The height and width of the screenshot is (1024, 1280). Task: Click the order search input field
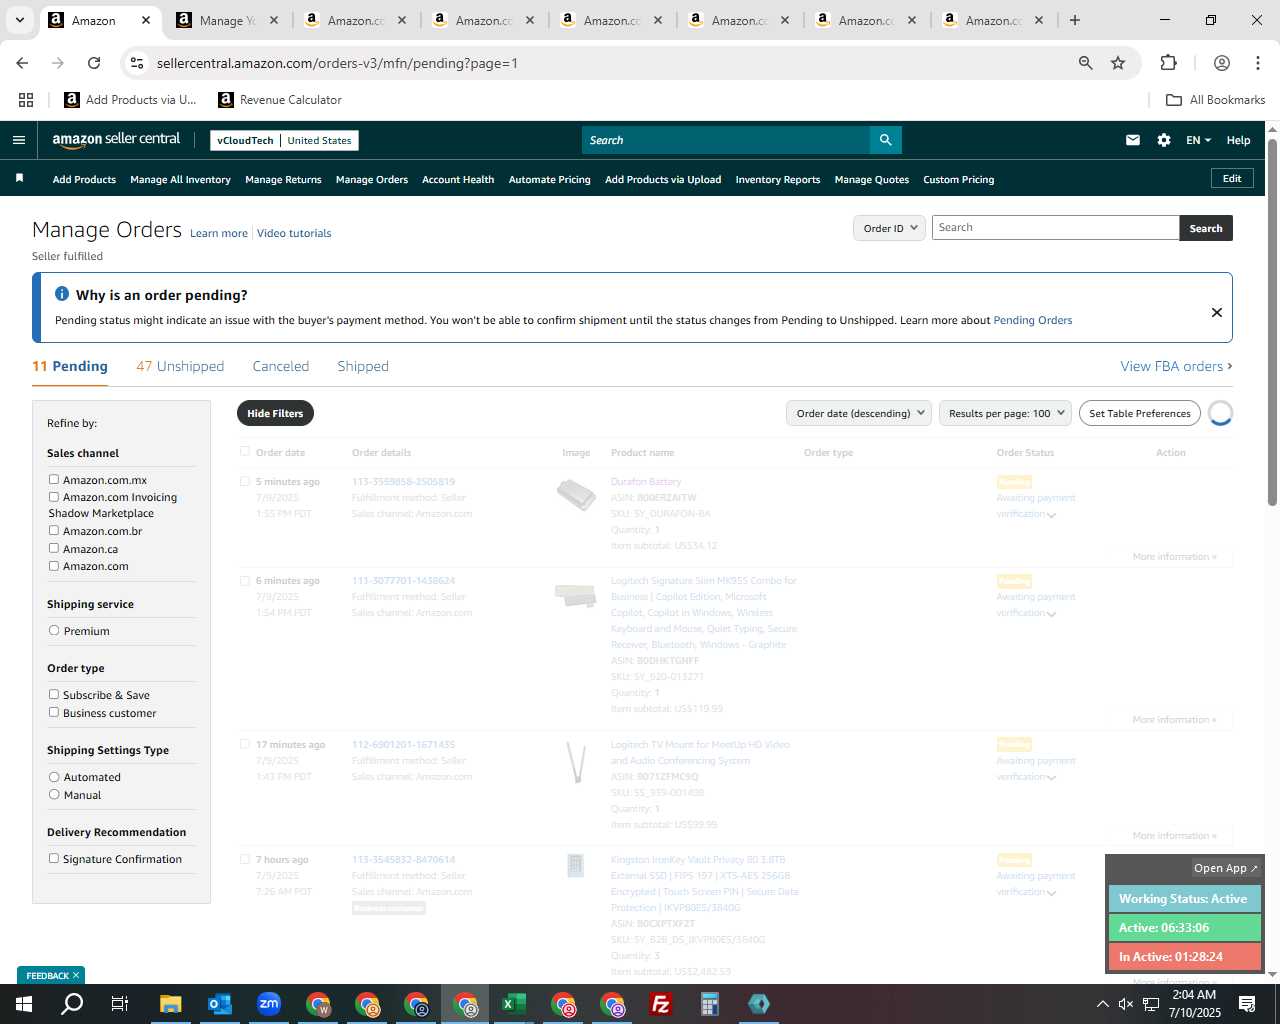1056,228
